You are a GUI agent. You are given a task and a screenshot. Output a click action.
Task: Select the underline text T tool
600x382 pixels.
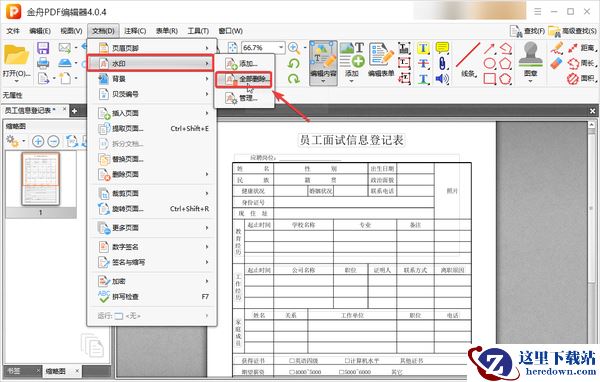coord(423,79)
